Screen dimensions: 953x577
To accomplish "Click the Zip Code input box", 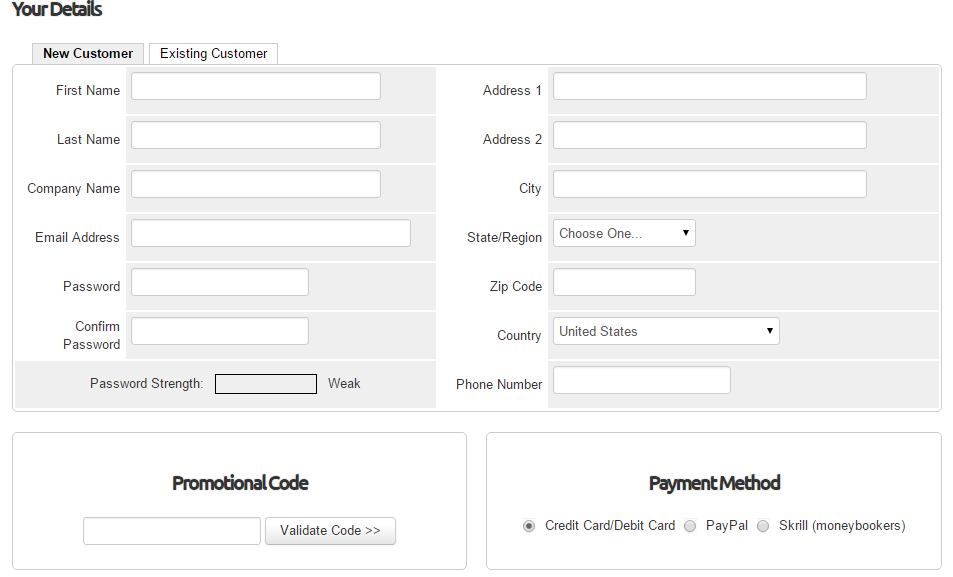I will pyautogui.click(x=624, y=282).
